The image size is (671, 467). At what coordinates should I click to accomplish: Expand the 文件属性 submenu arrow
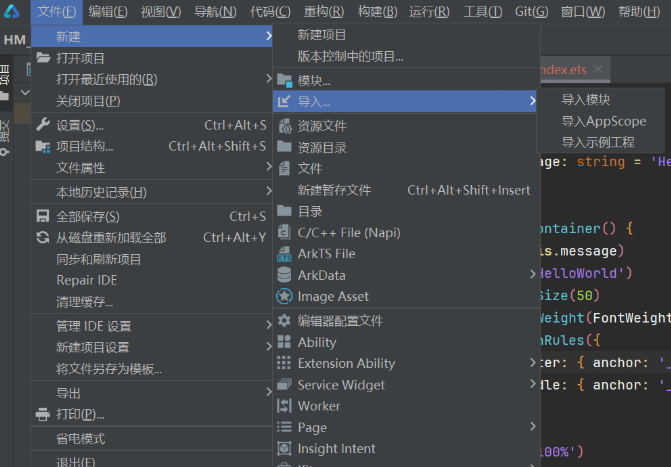(268, 167)
